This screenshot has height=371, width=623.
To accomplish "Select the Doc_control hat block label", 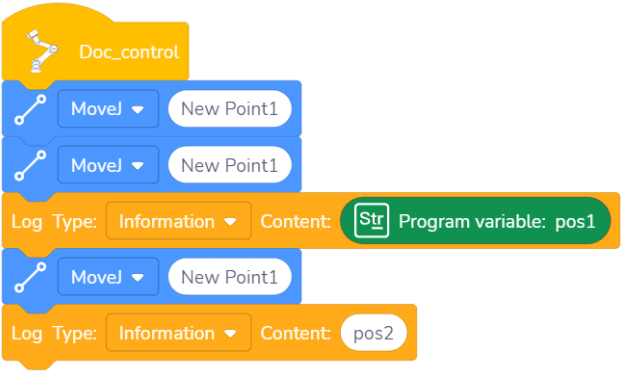I will [129, 52].
